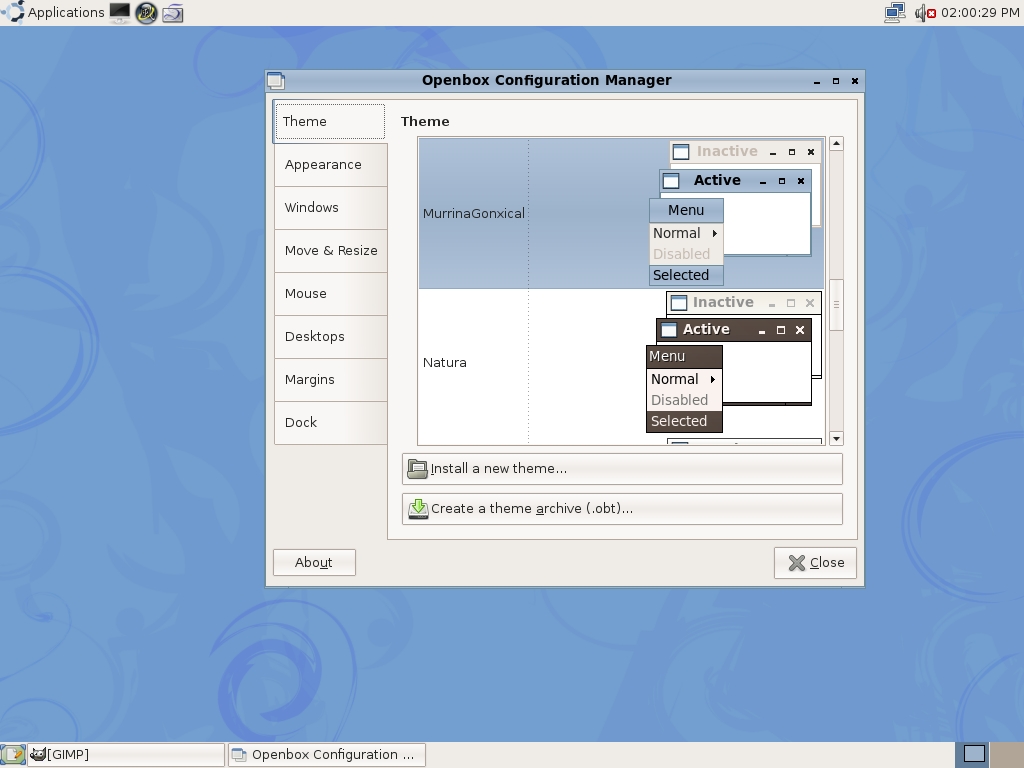
Task: Switch to the Appearance tab
Action: point(330,165)
